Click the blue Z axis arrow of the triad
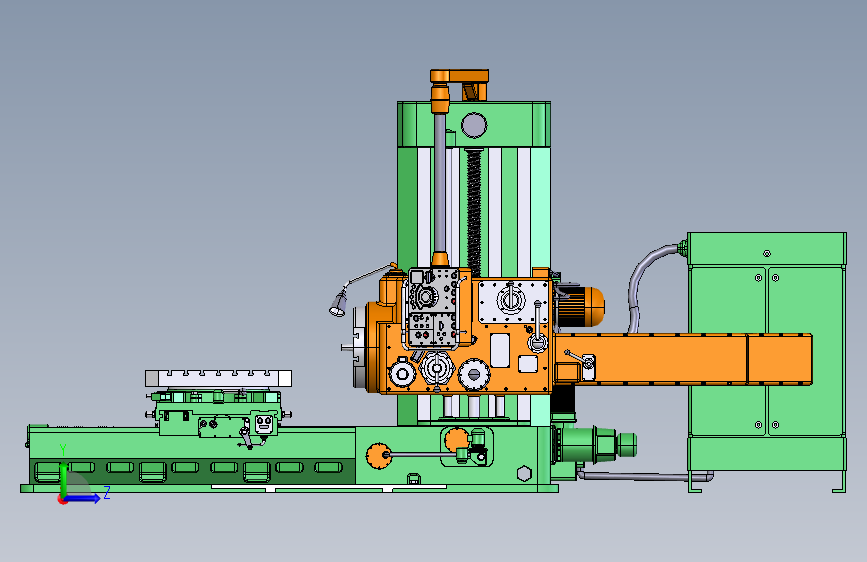 [83, 498]
